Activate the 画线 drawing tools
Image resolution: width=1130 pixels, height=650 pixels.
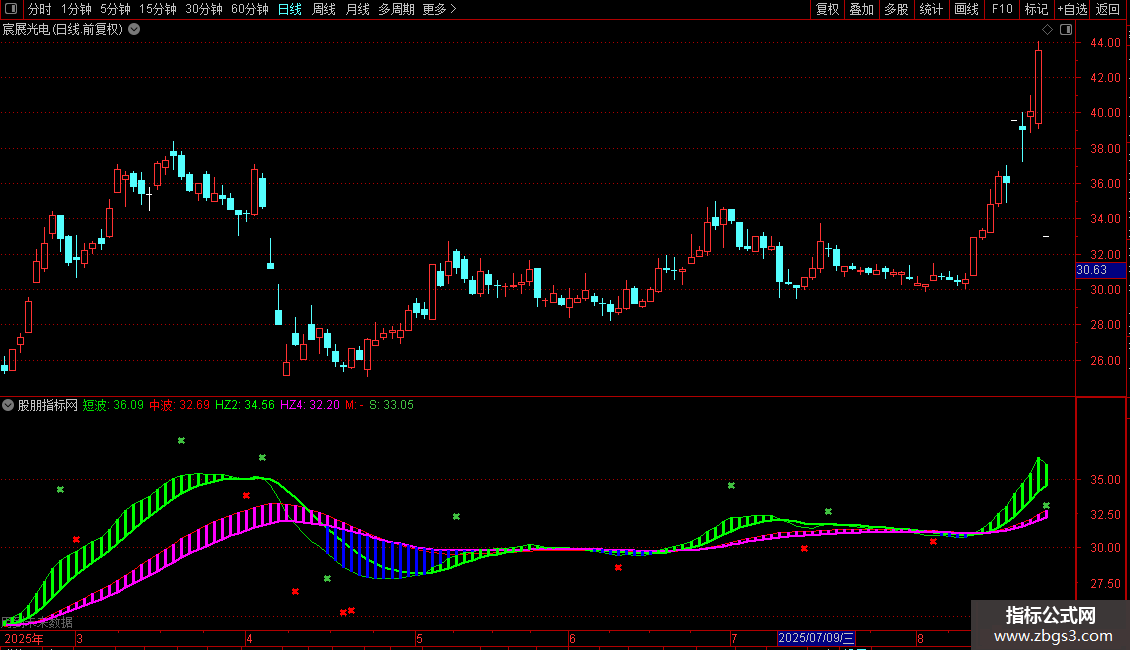(966, 9)
